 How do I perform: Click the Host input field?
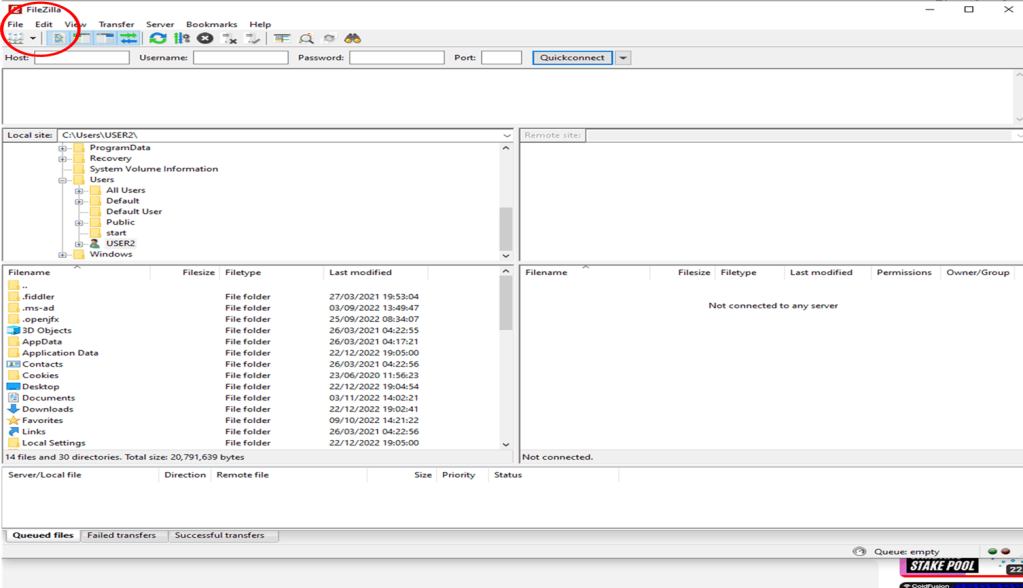click(x=82, y=58)
